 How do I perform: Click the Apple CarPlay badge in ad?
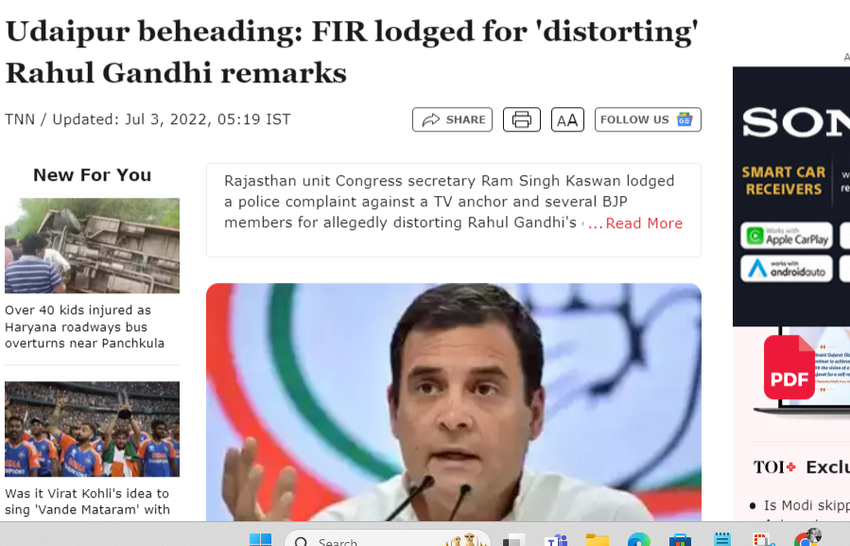click(x=787, y=236)
